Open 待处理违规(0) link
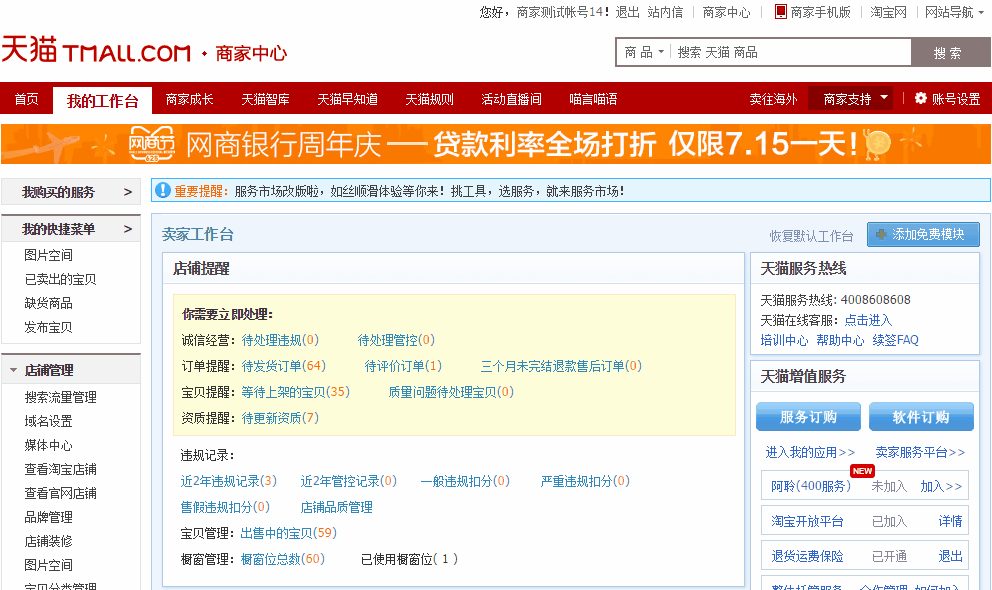Screen dimensions: 992x590 click(280, 340)
